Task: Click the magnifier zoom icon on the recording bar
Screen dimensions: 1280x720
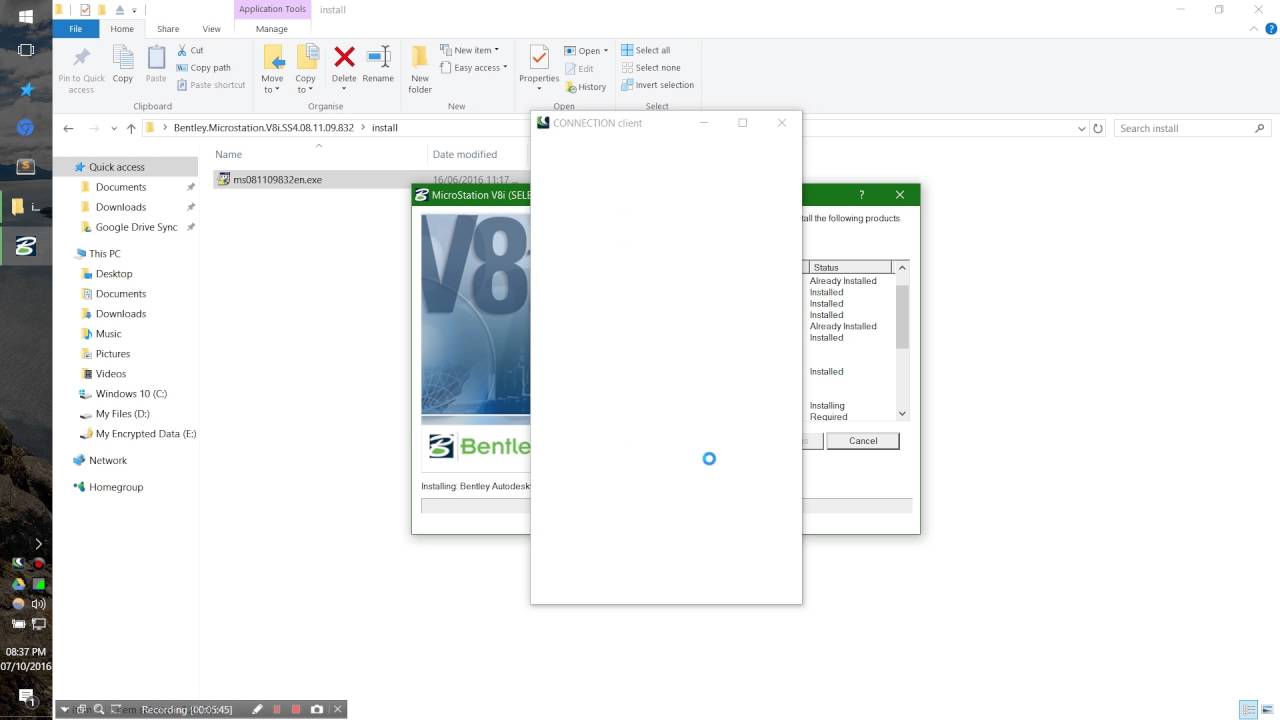Action: (x=99, y=709)
